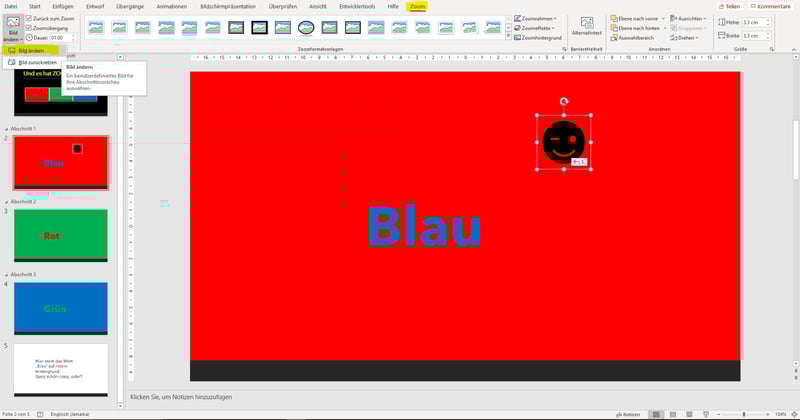Viewport: 800px width, 420px height.
Task: Click the accessibility check icon in status bar
Action: click(40, 414)
